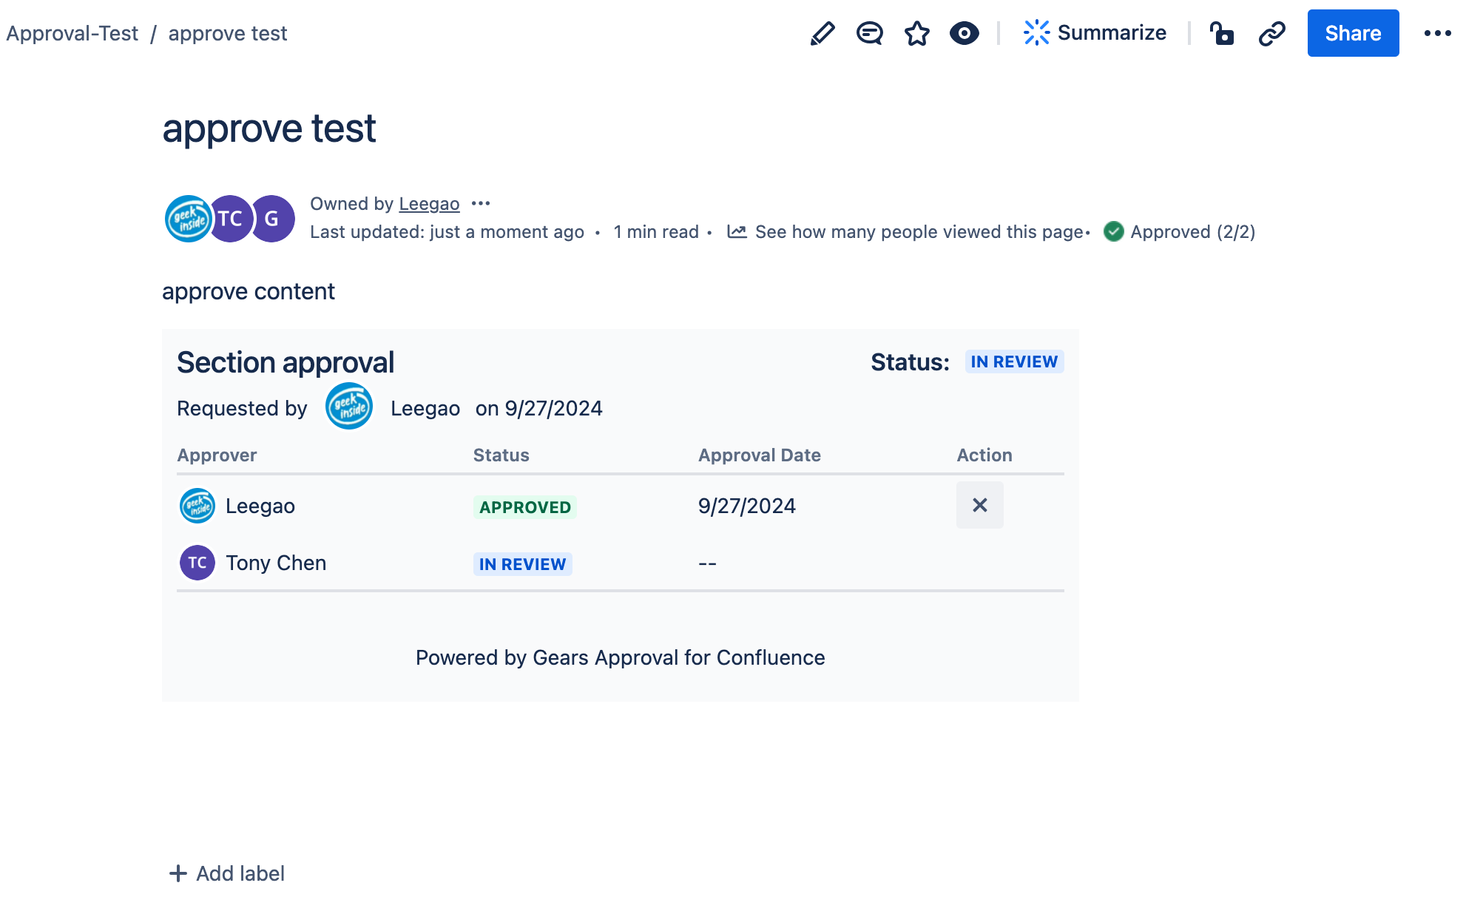Viewport: 1466px width, 899px height.
Task: Copy page link with chain icon
Action: pos(1271,33)
